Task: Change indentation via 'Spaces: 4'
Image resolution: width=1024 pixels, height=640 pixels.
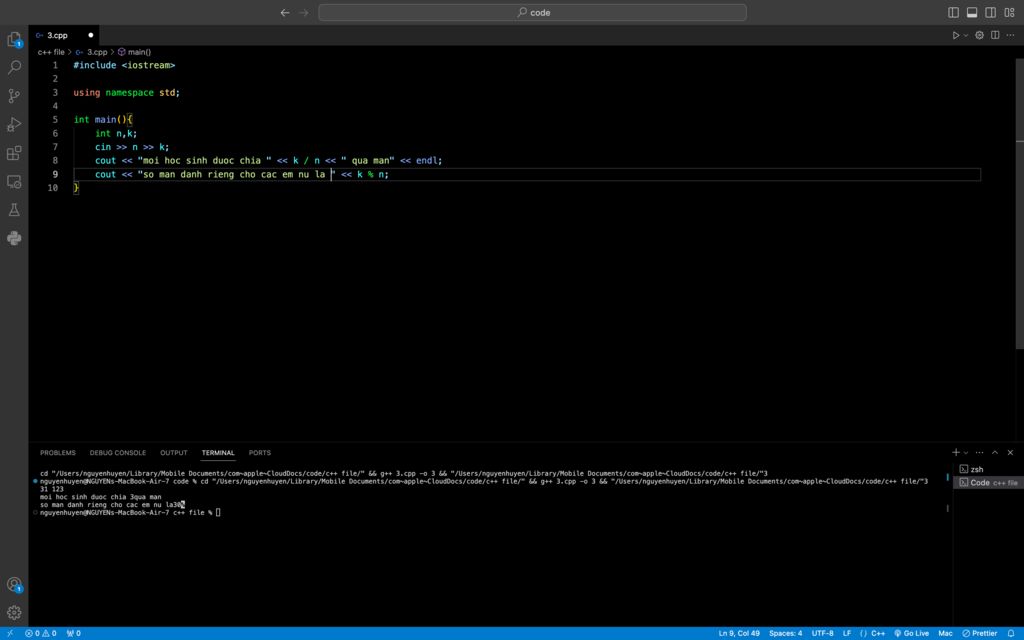Action: click(x=785, y=633)
